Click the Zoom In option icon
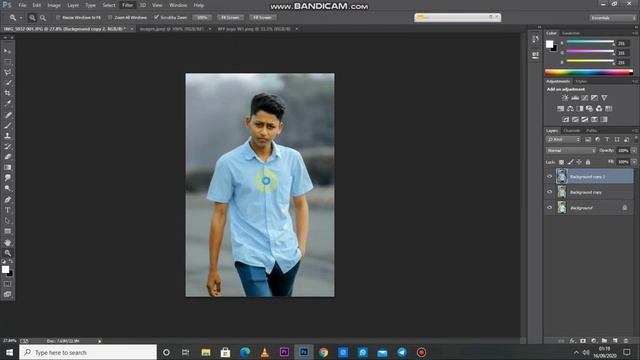The height and width of the screenshot is (360, 640). [x=32, y=18]
